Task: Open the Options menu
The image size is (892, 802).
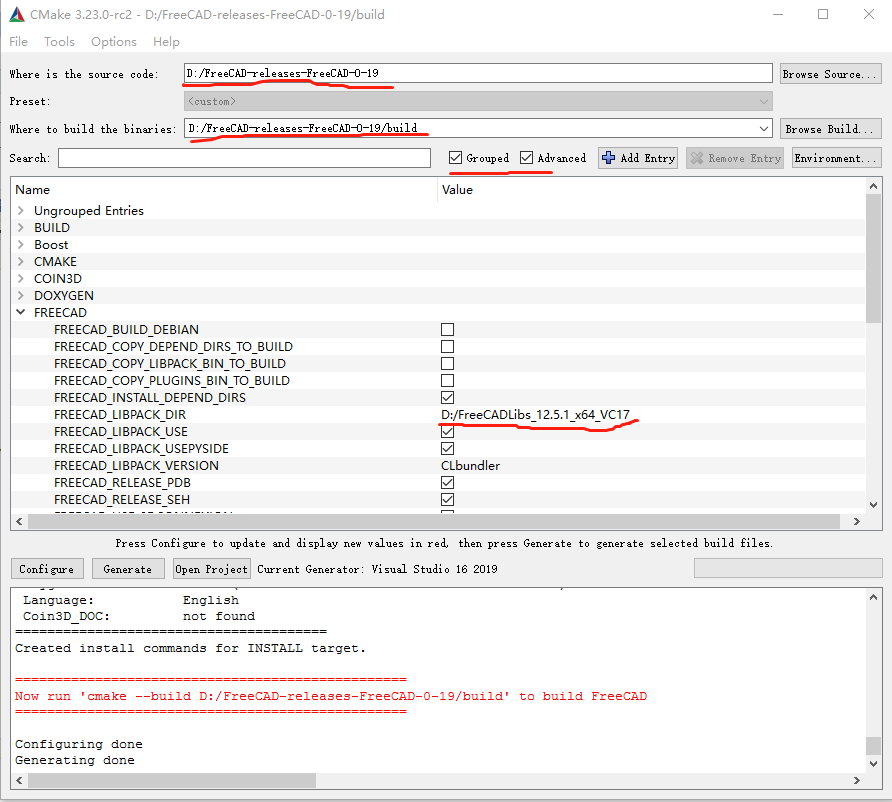Action: (114, 42)
